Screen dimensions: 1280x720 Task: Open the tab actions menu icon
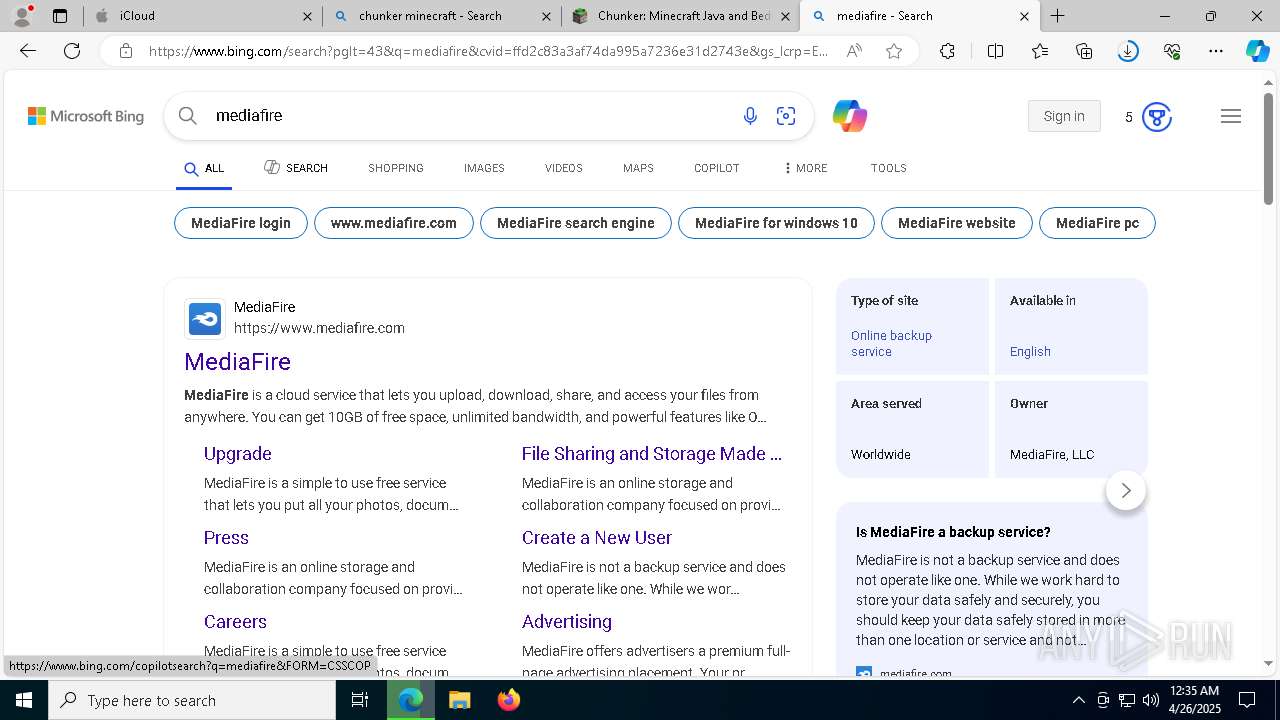[60, 16]
